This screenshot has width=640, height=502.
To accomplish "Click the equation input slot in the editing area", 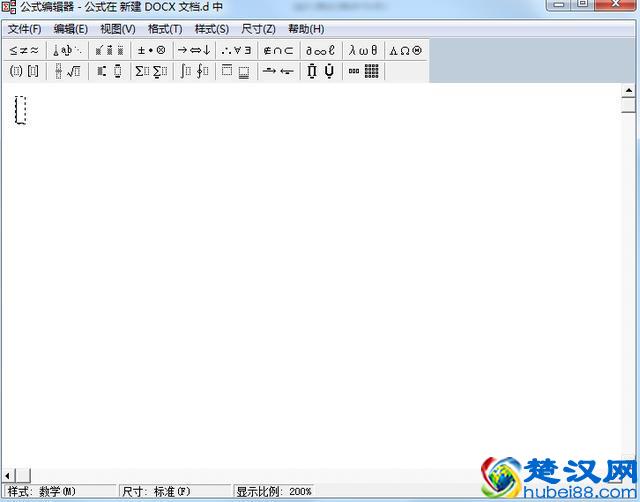I will point(20,110).
